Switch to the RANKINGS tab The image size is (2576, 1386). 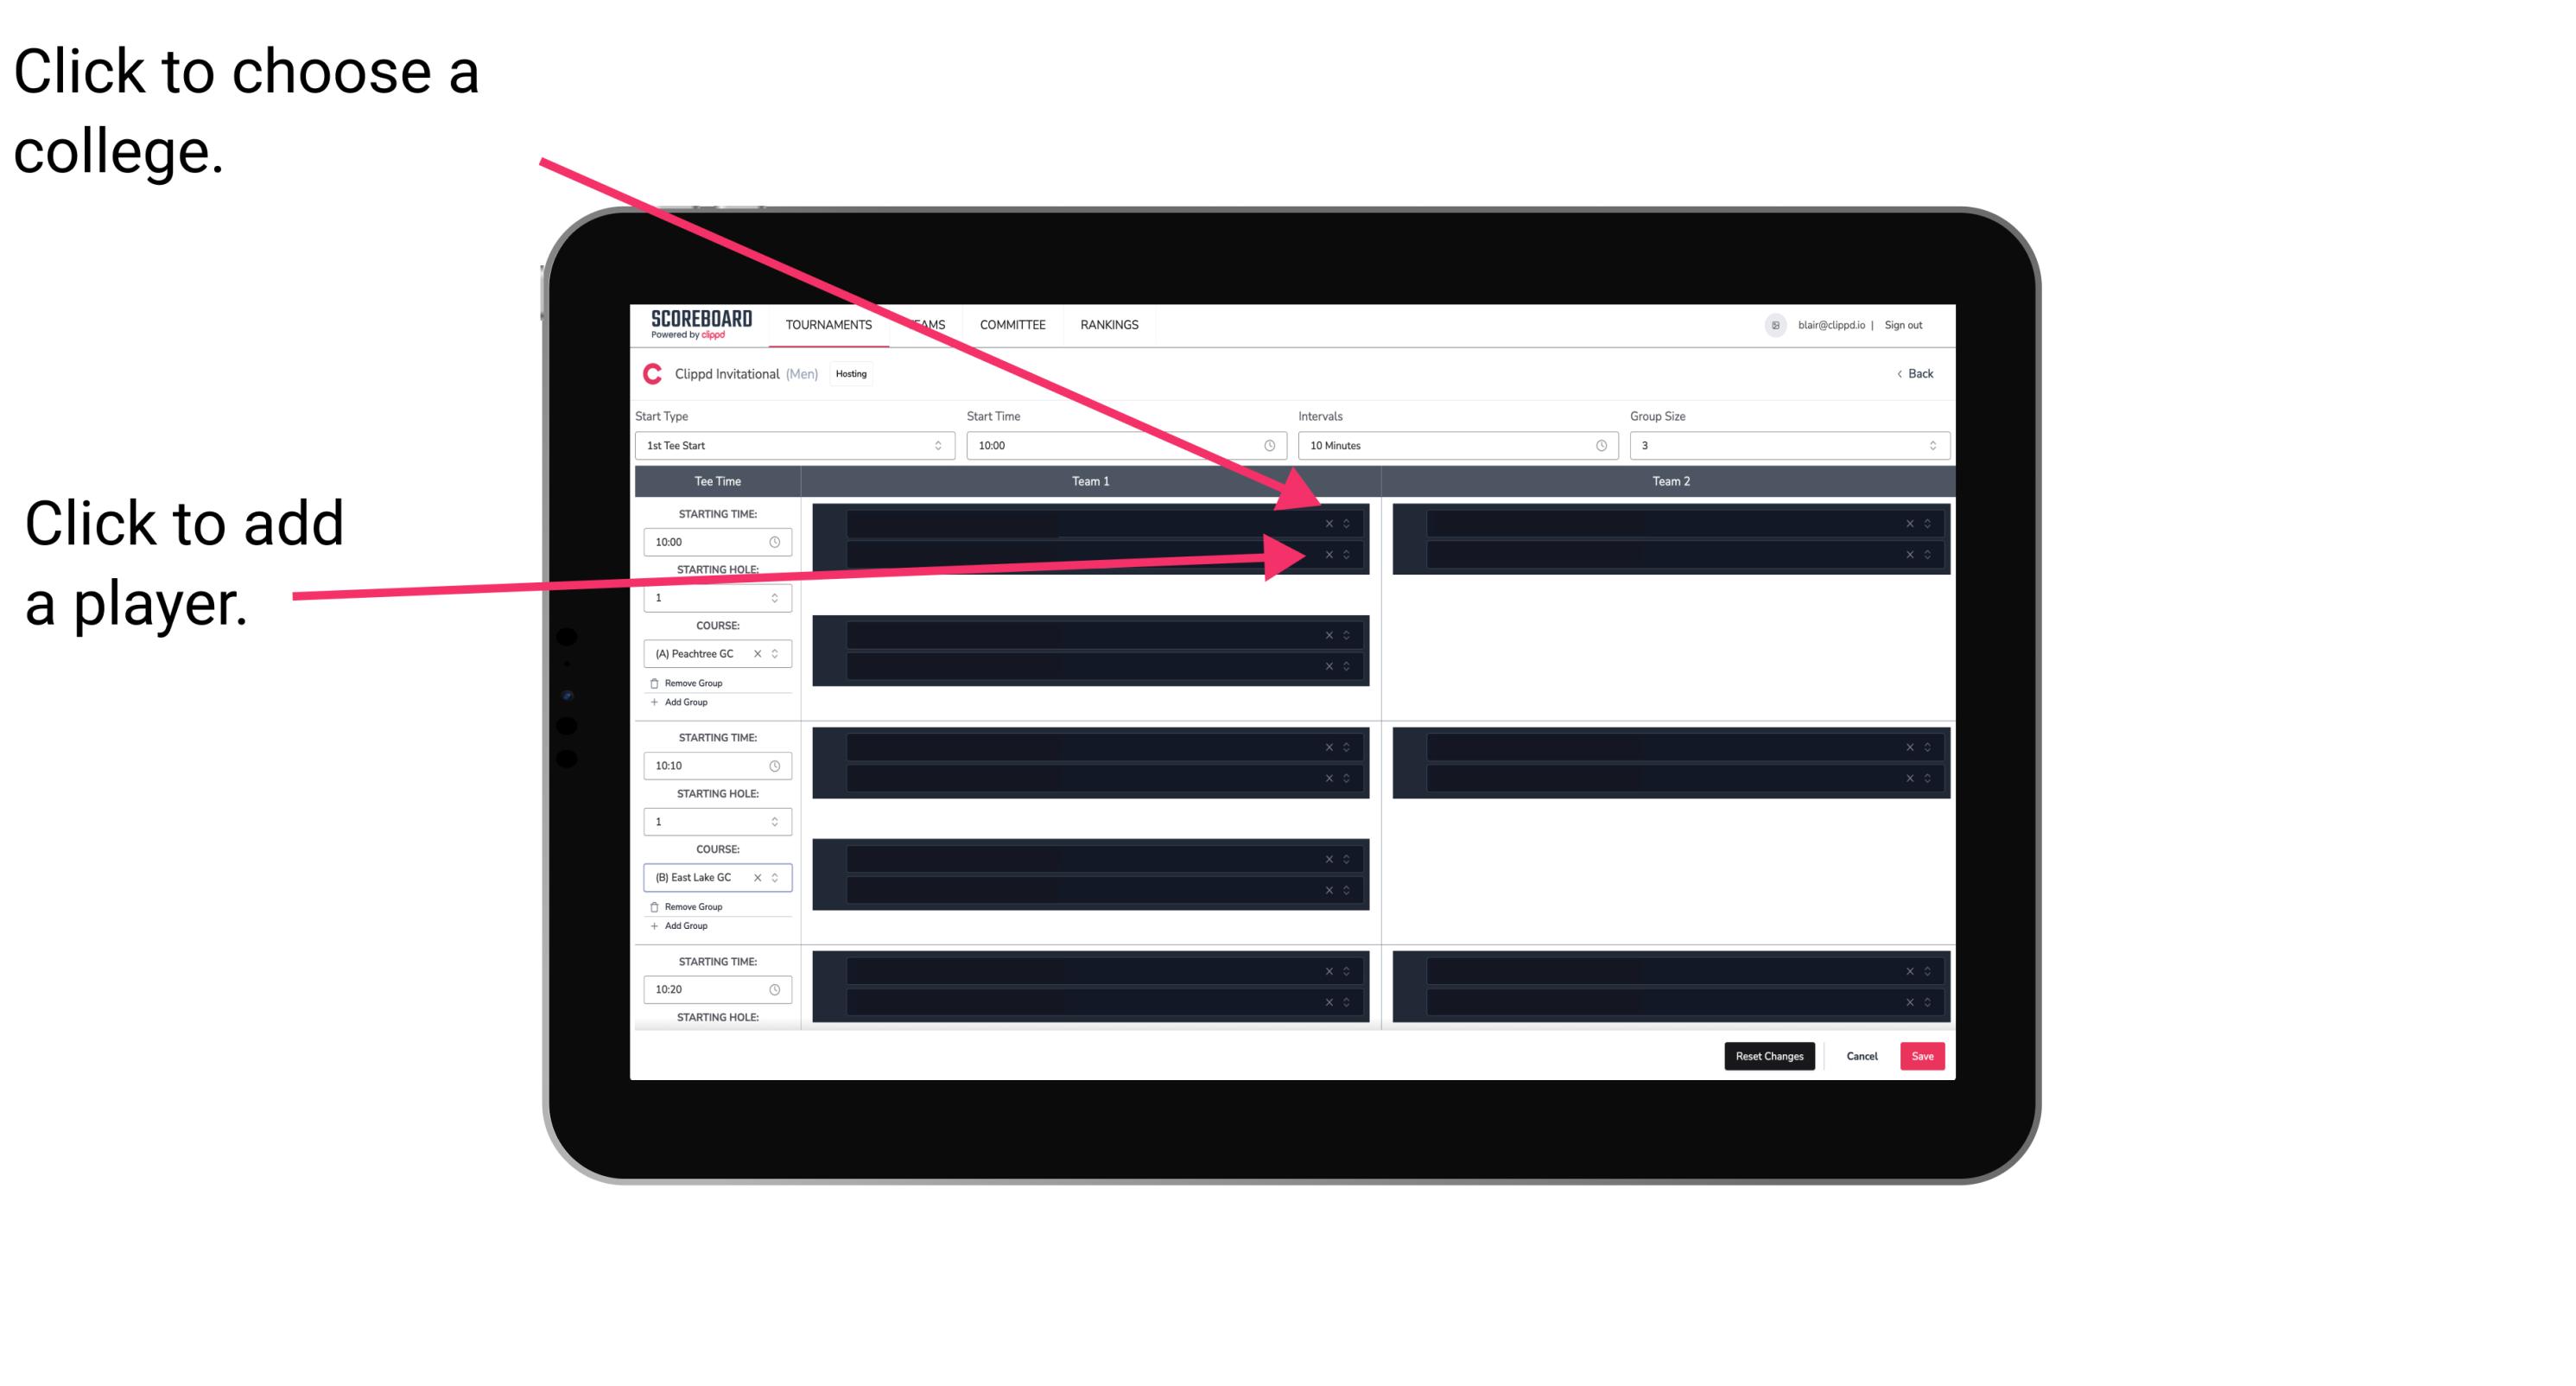[x=1111, y=324]
